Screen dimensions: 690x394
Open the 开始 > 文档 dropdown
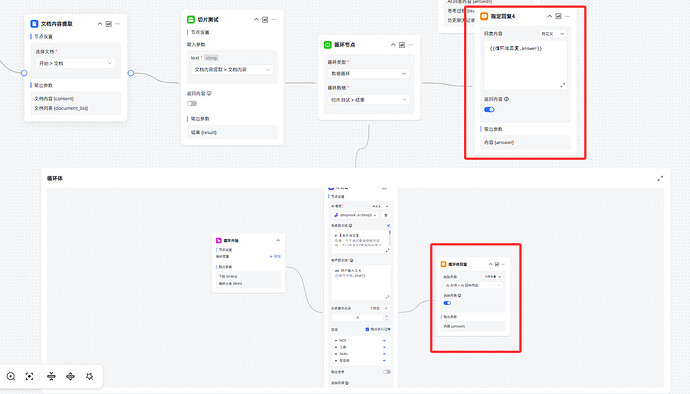(x=76, y=63)
